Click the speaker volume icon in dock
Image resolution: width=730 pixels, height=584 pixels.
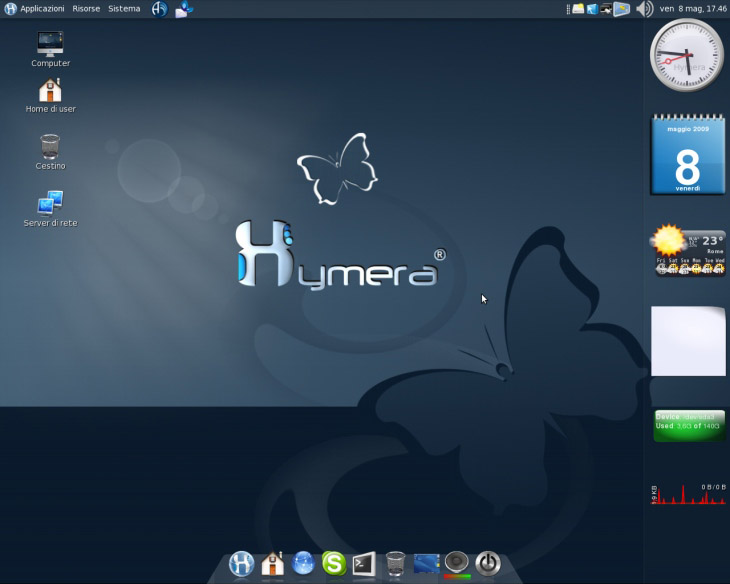tap(457, 564)
